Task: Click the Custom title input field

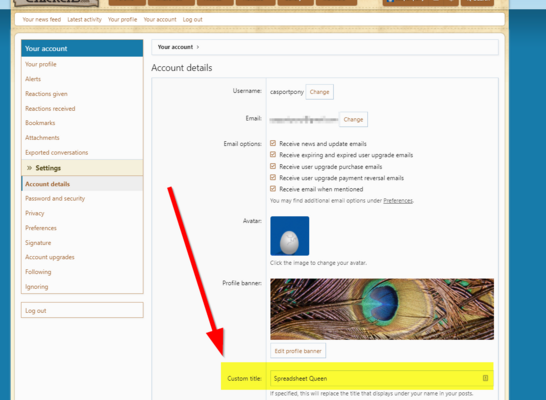Action: (x=382, y=378)
